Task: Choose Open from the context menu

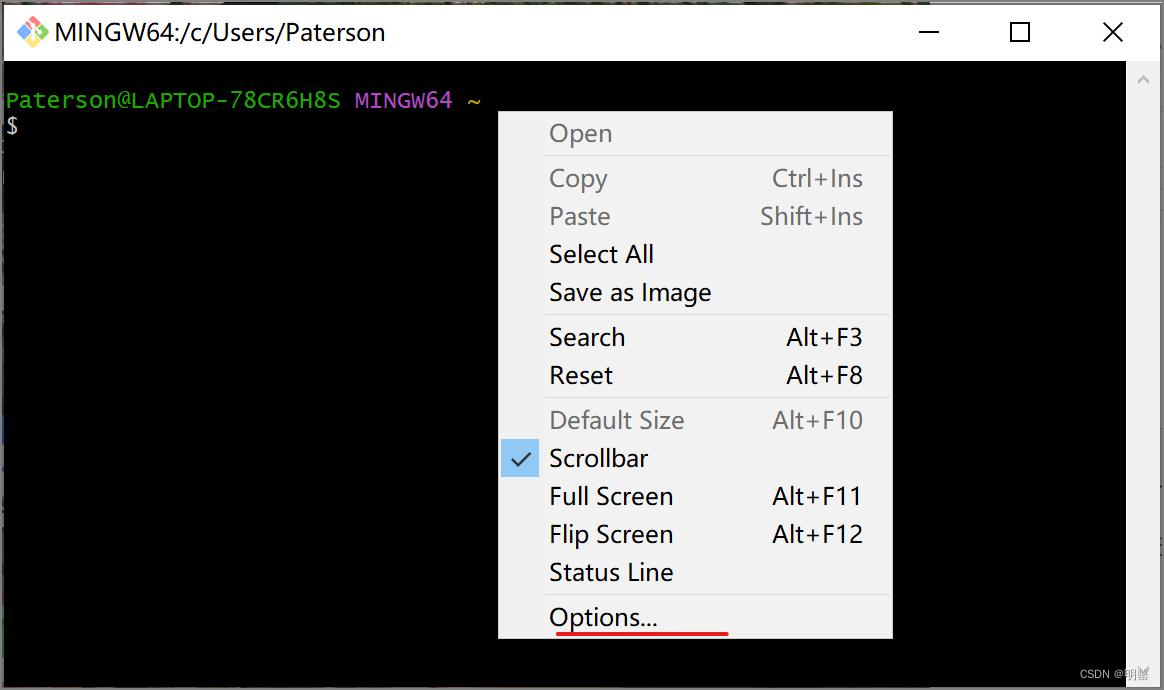Action: point(695,134)
